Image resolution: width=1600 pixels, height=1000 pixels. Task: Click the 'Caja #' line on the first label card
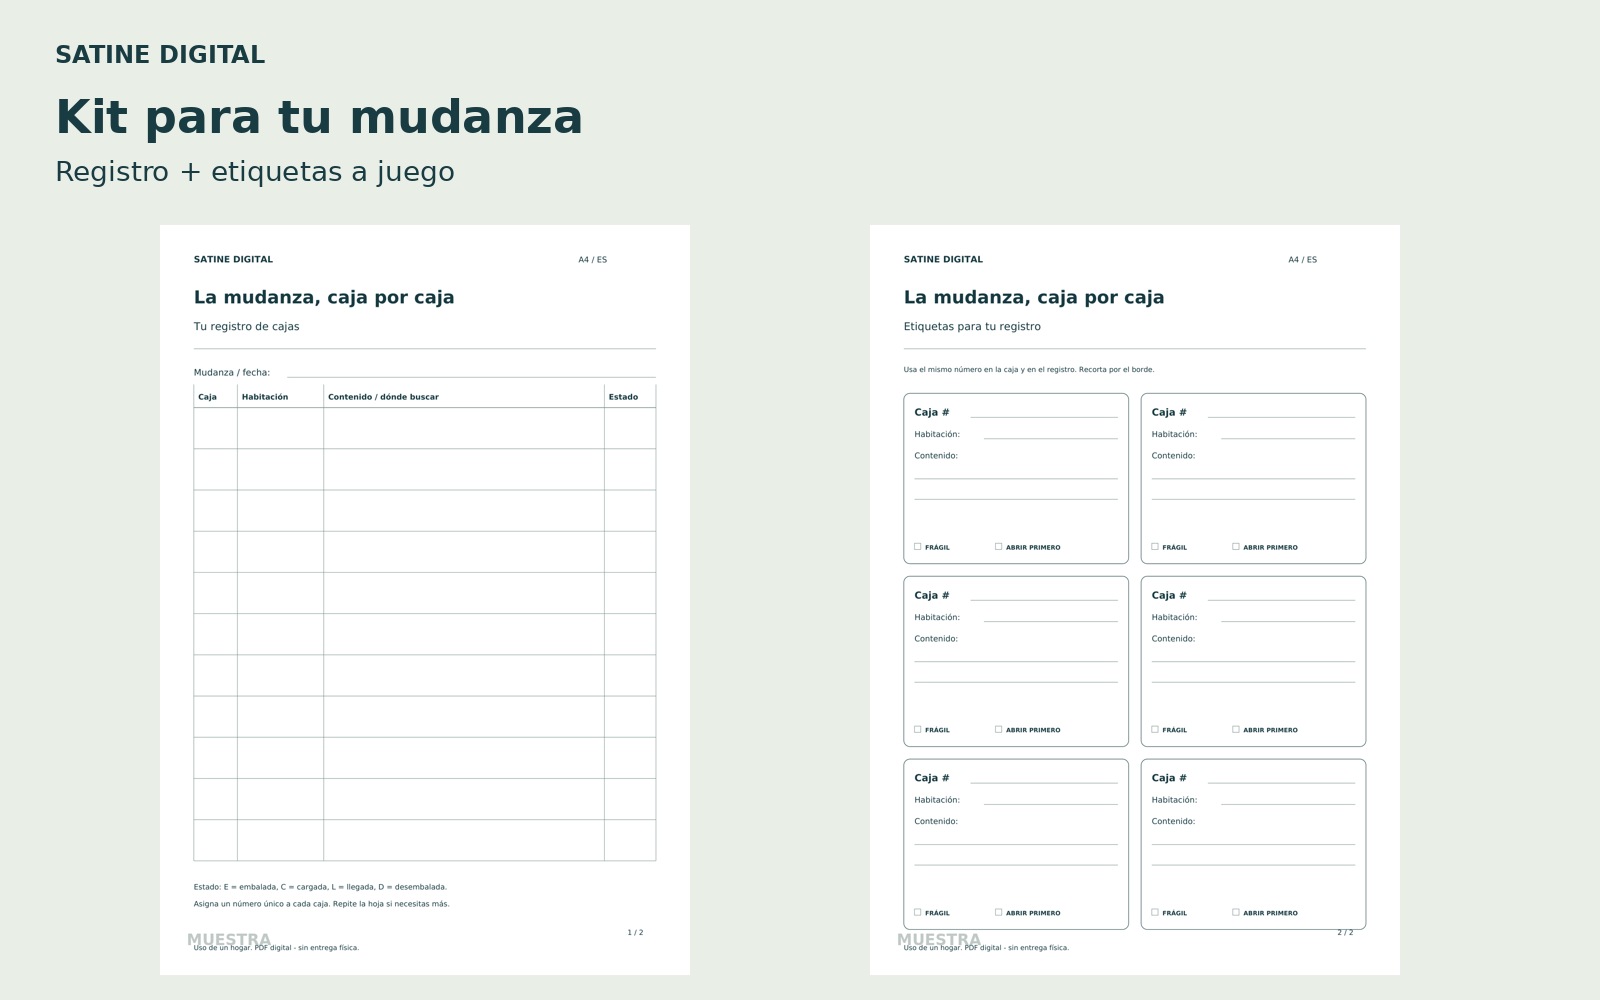1044,415
